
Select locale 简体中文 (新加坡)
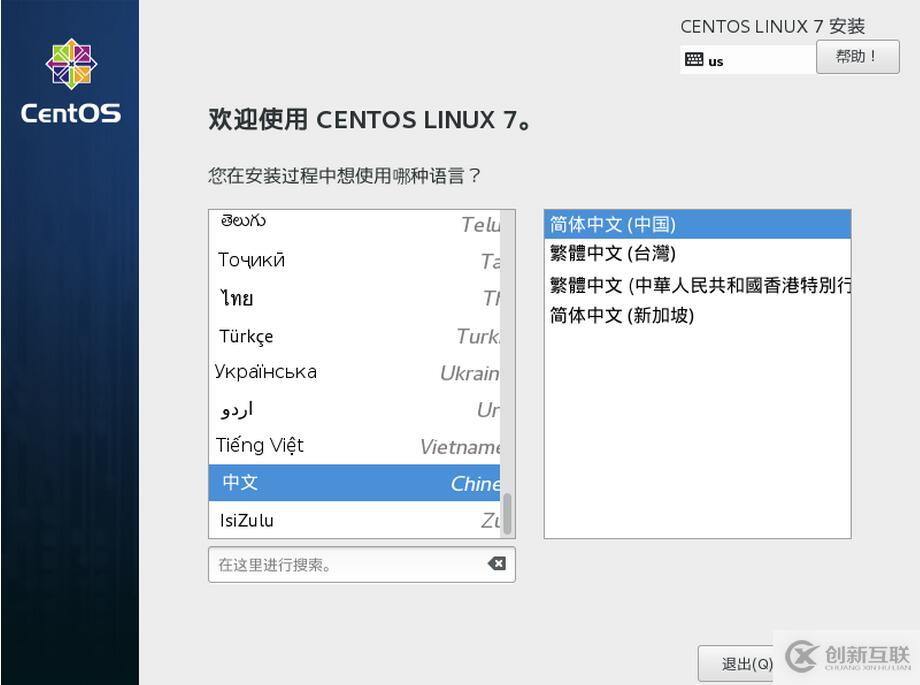coord(697,315)
